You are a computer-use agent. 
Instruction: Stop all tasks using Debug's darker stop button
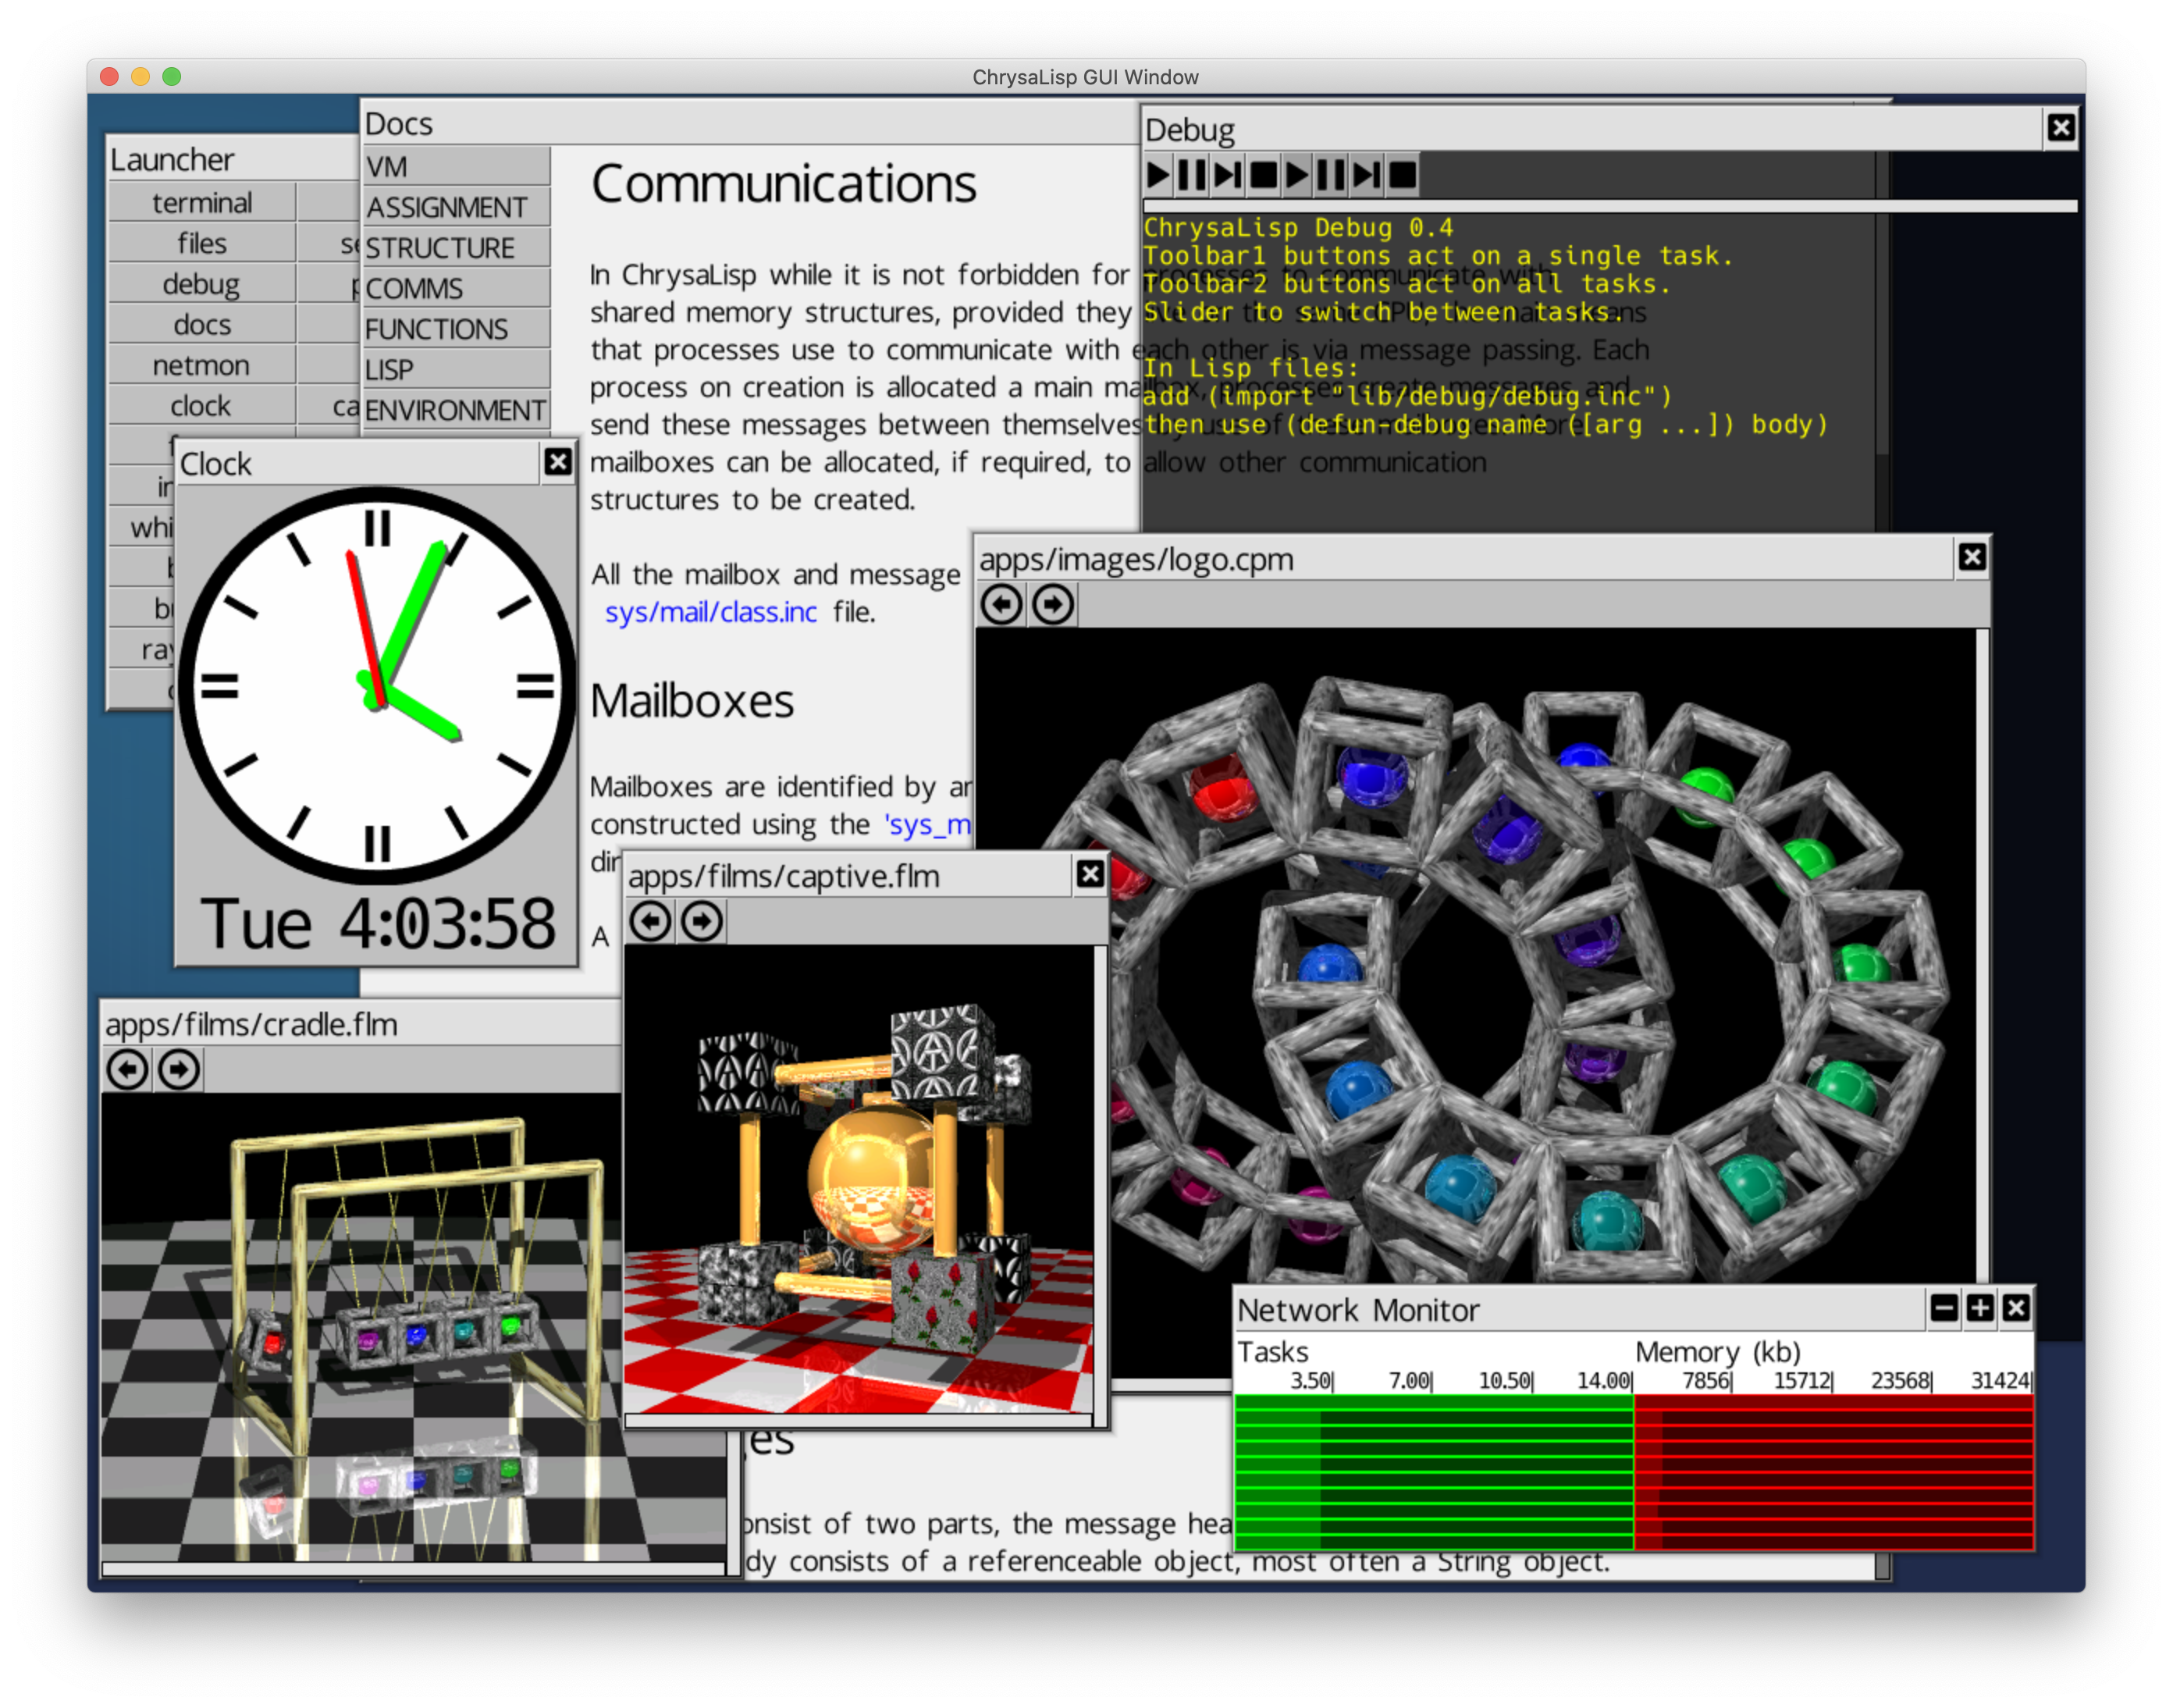coord(1402,175)
